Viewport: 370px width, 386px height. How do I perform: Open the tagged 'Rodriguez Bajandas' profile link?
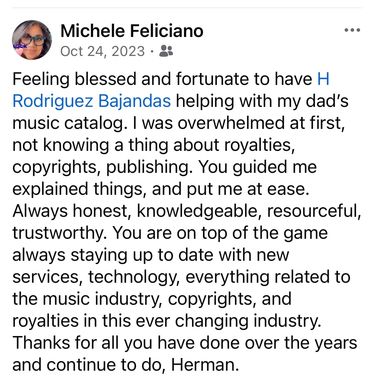pos(92,101)
